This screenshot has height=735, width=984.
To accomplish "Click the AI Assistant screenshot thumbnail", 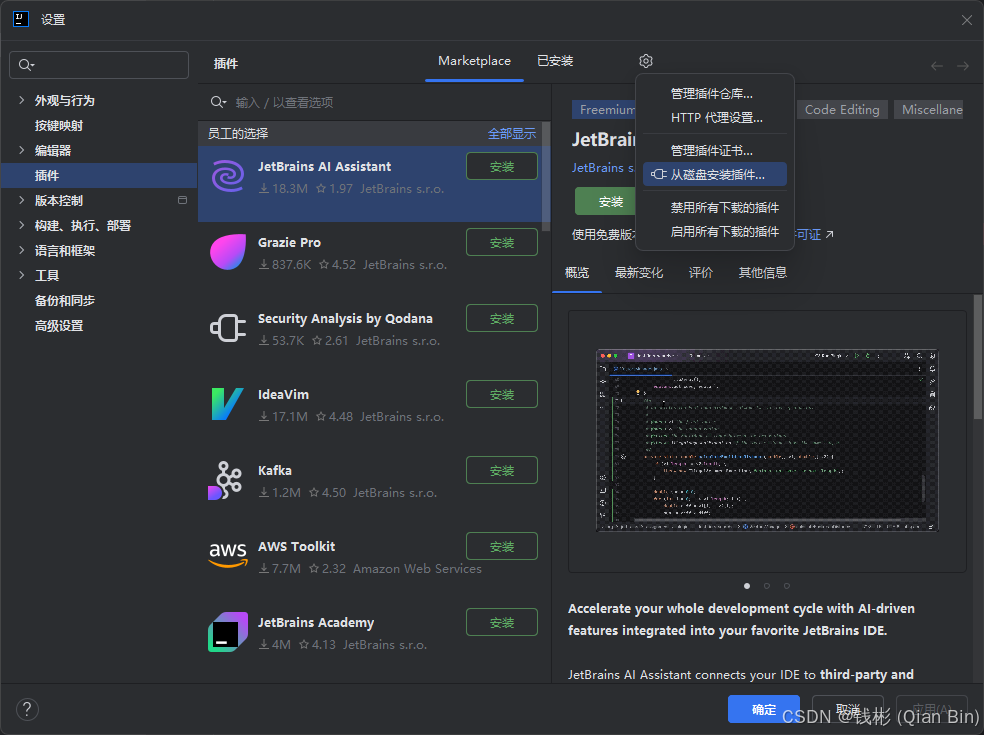I will click(767, 441).
